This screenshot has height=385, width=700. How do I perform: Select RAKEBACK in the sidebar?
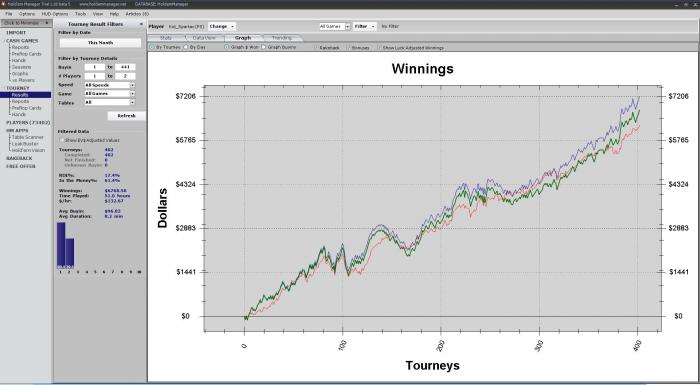19,158
